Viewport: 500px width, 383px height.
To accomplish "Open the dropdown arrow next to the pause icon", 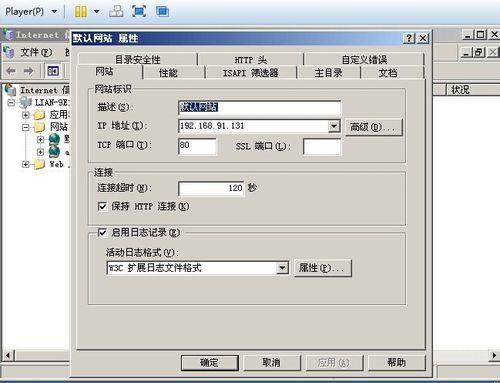I will [x=96, y=12].
